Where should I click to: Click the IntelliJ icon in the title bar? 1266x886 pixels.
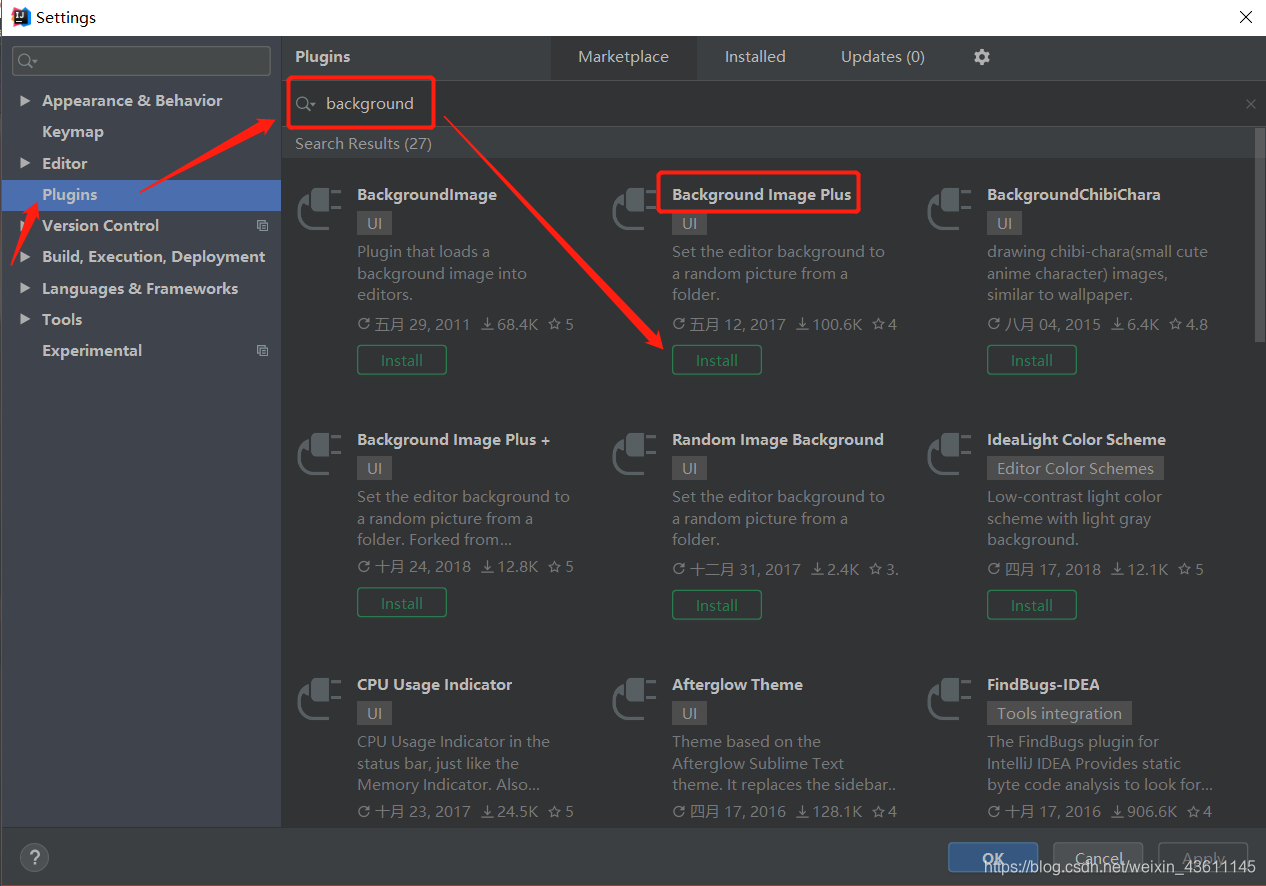tap(20, 17)
